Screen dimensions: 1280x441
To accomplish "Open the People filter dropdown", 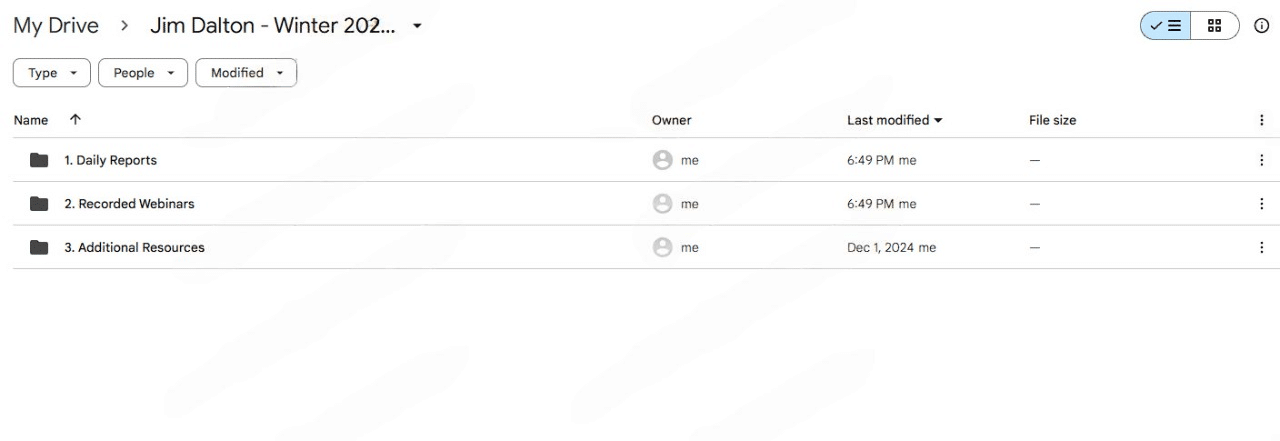I will (x=143, y=73).
